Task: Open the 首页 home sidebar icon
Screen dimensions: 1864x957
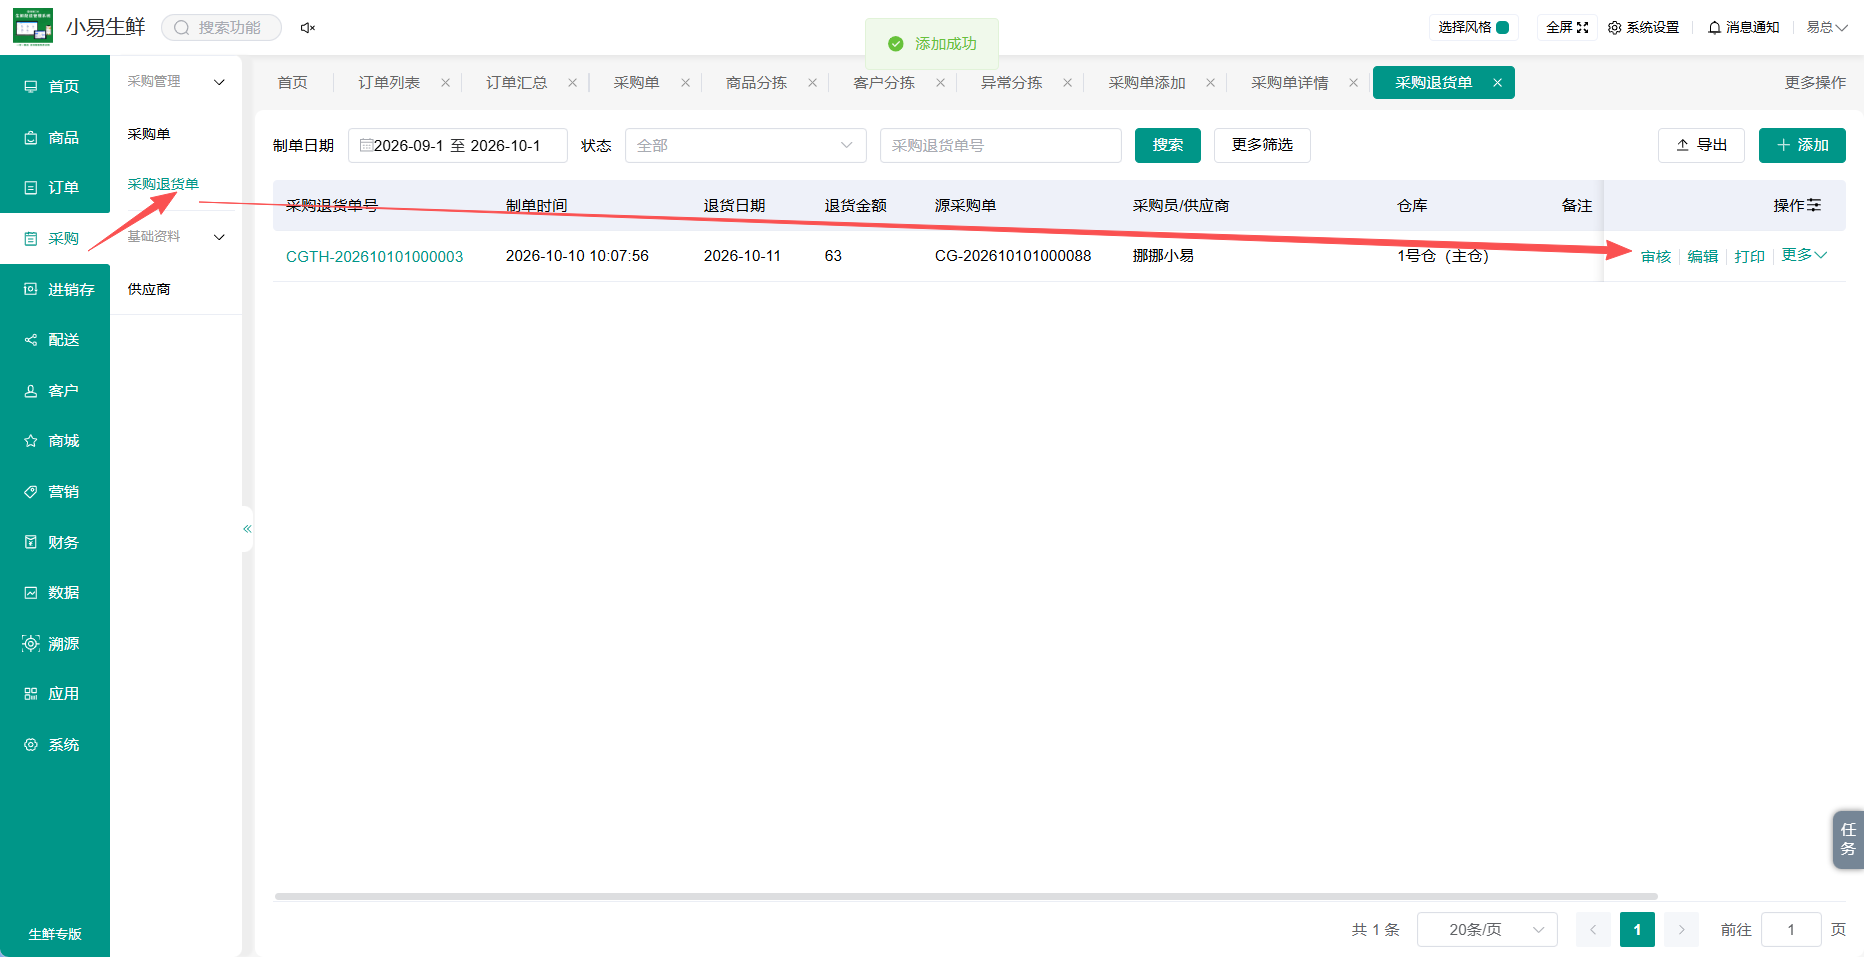Action: (31, 87)
